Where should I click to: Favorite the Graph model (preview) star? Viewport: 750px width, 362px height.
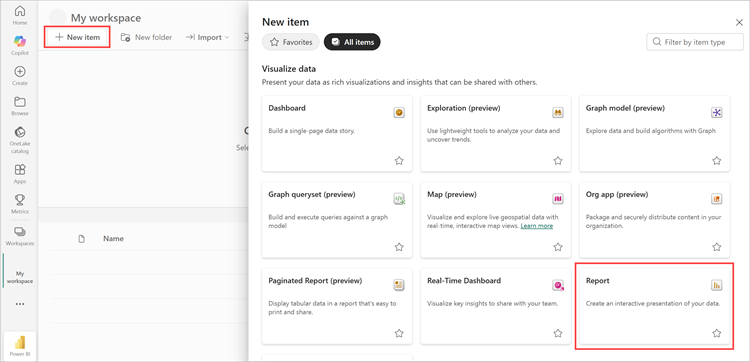pyautogui.click(x=717, y=161)
